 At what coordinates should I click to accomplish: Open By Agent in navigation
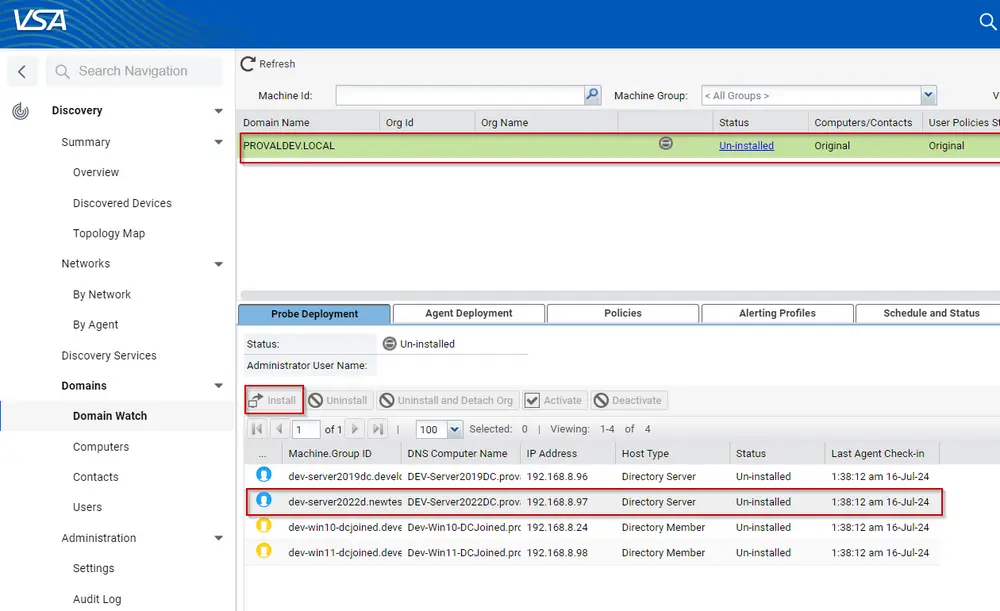95,325
